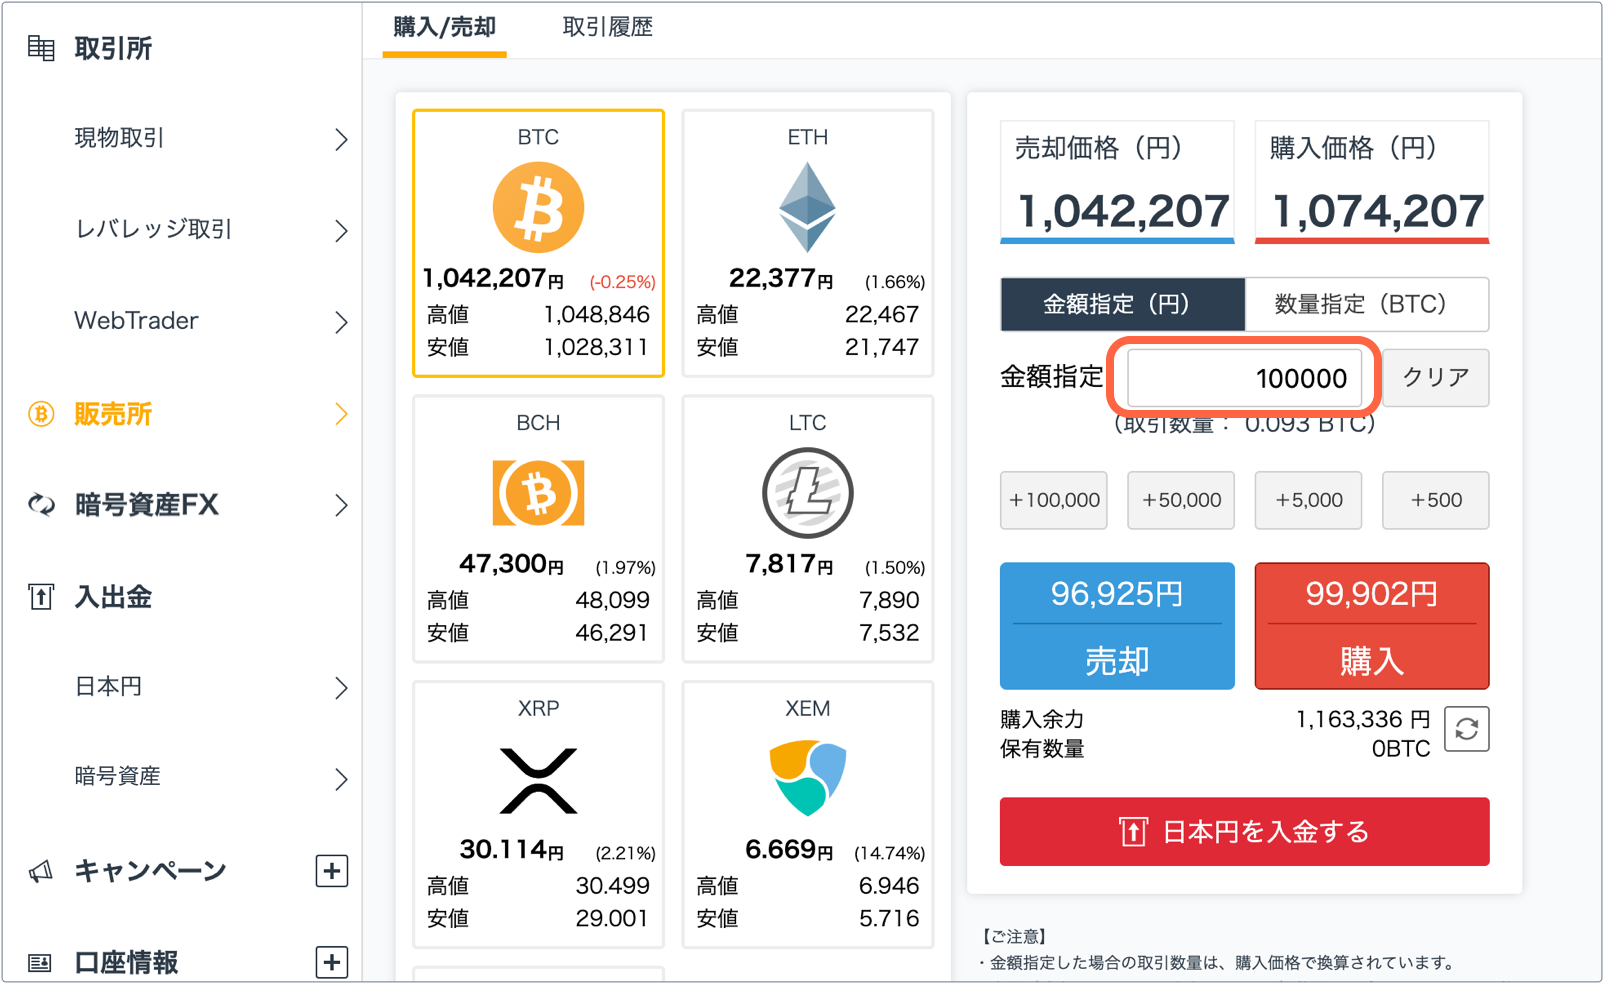Viewport: 1604px width, 984px height.
Task: Open WebTrader chevron arrow
Action: coord(341,322)
